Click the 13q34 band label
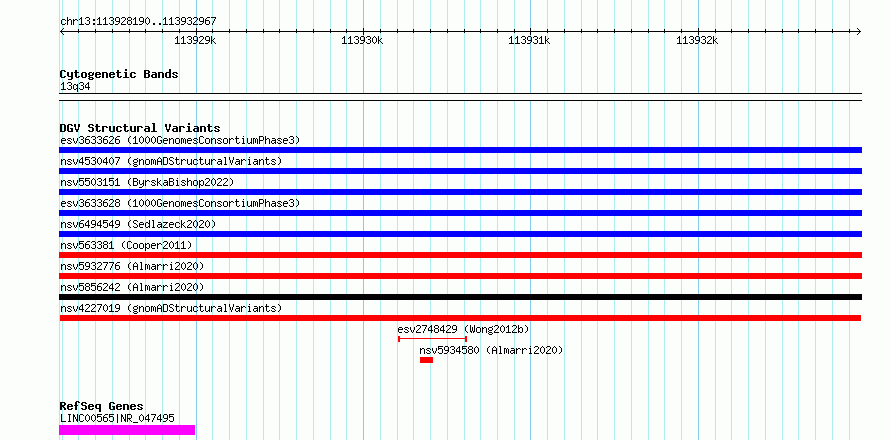Image resolution: width=890 pixels, height=440 pixels. click(75, 87)
